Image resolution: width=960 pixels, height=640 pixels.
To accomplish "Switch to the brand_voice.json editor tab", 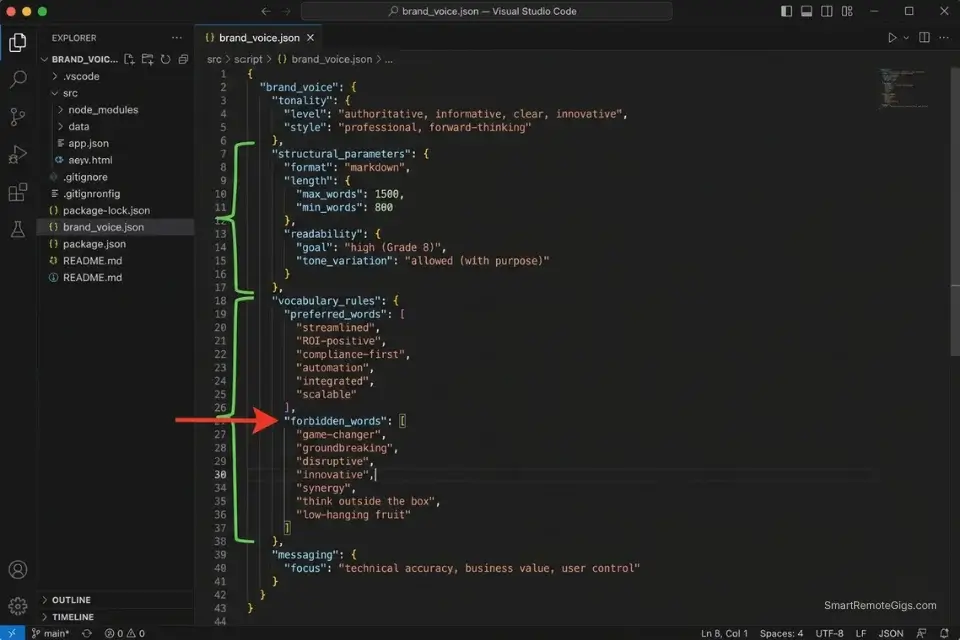I will click(x=260, y=38).
